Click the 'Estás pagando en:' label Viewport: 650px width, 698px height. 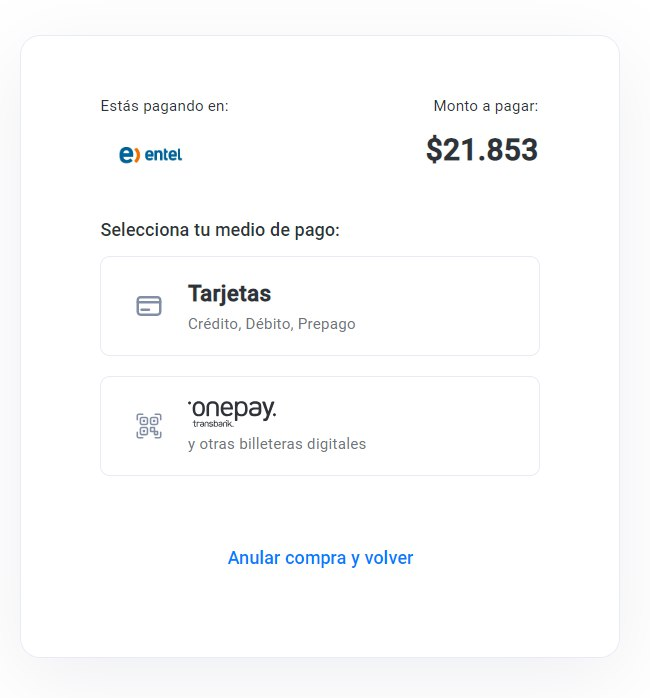[164, 106]
